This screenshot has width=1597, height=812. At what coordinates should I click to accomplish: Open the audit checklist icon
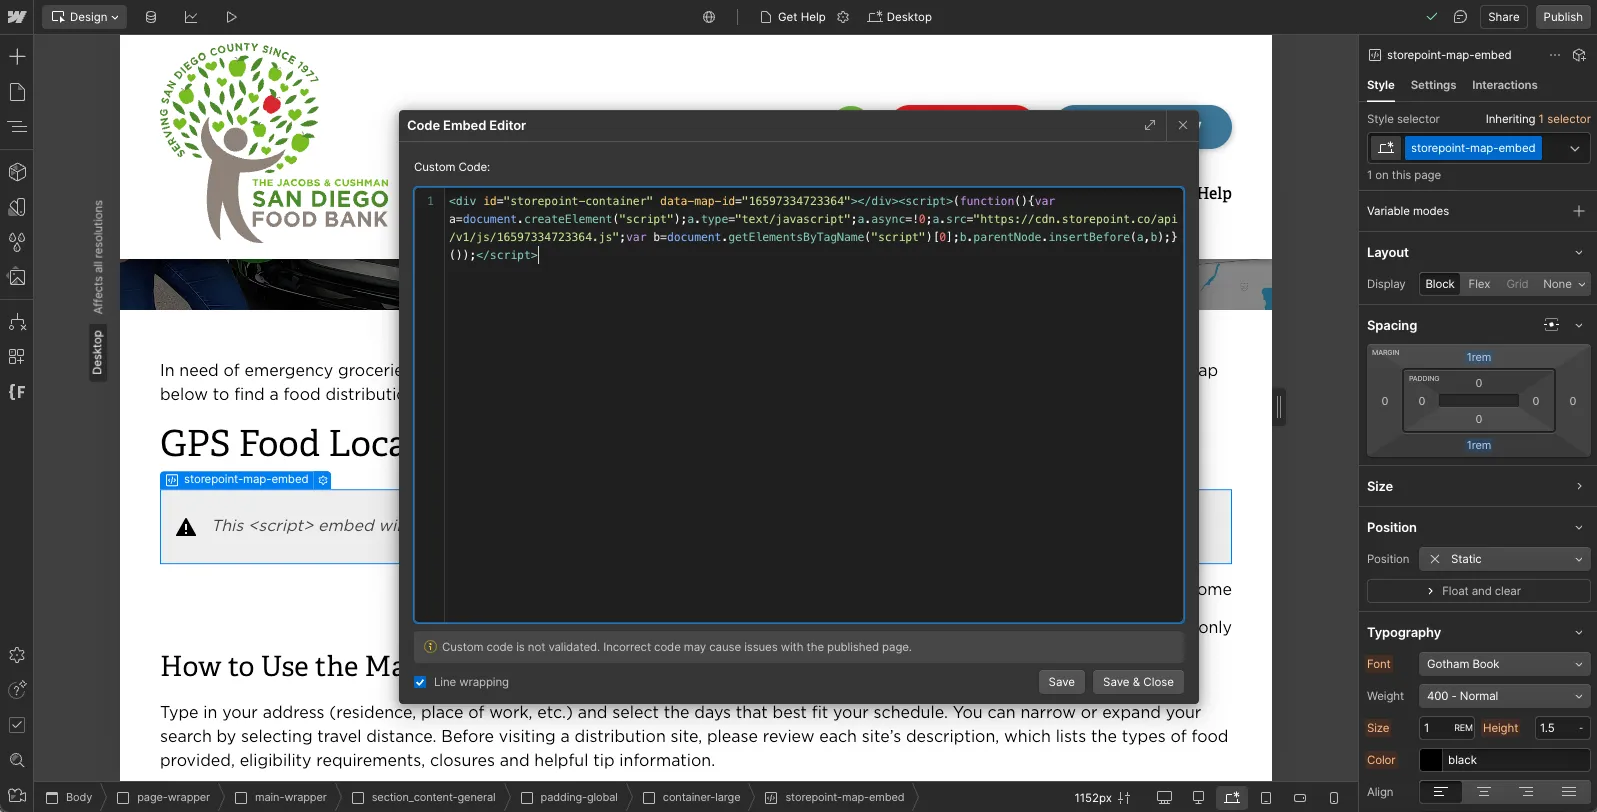coord(17,725)
